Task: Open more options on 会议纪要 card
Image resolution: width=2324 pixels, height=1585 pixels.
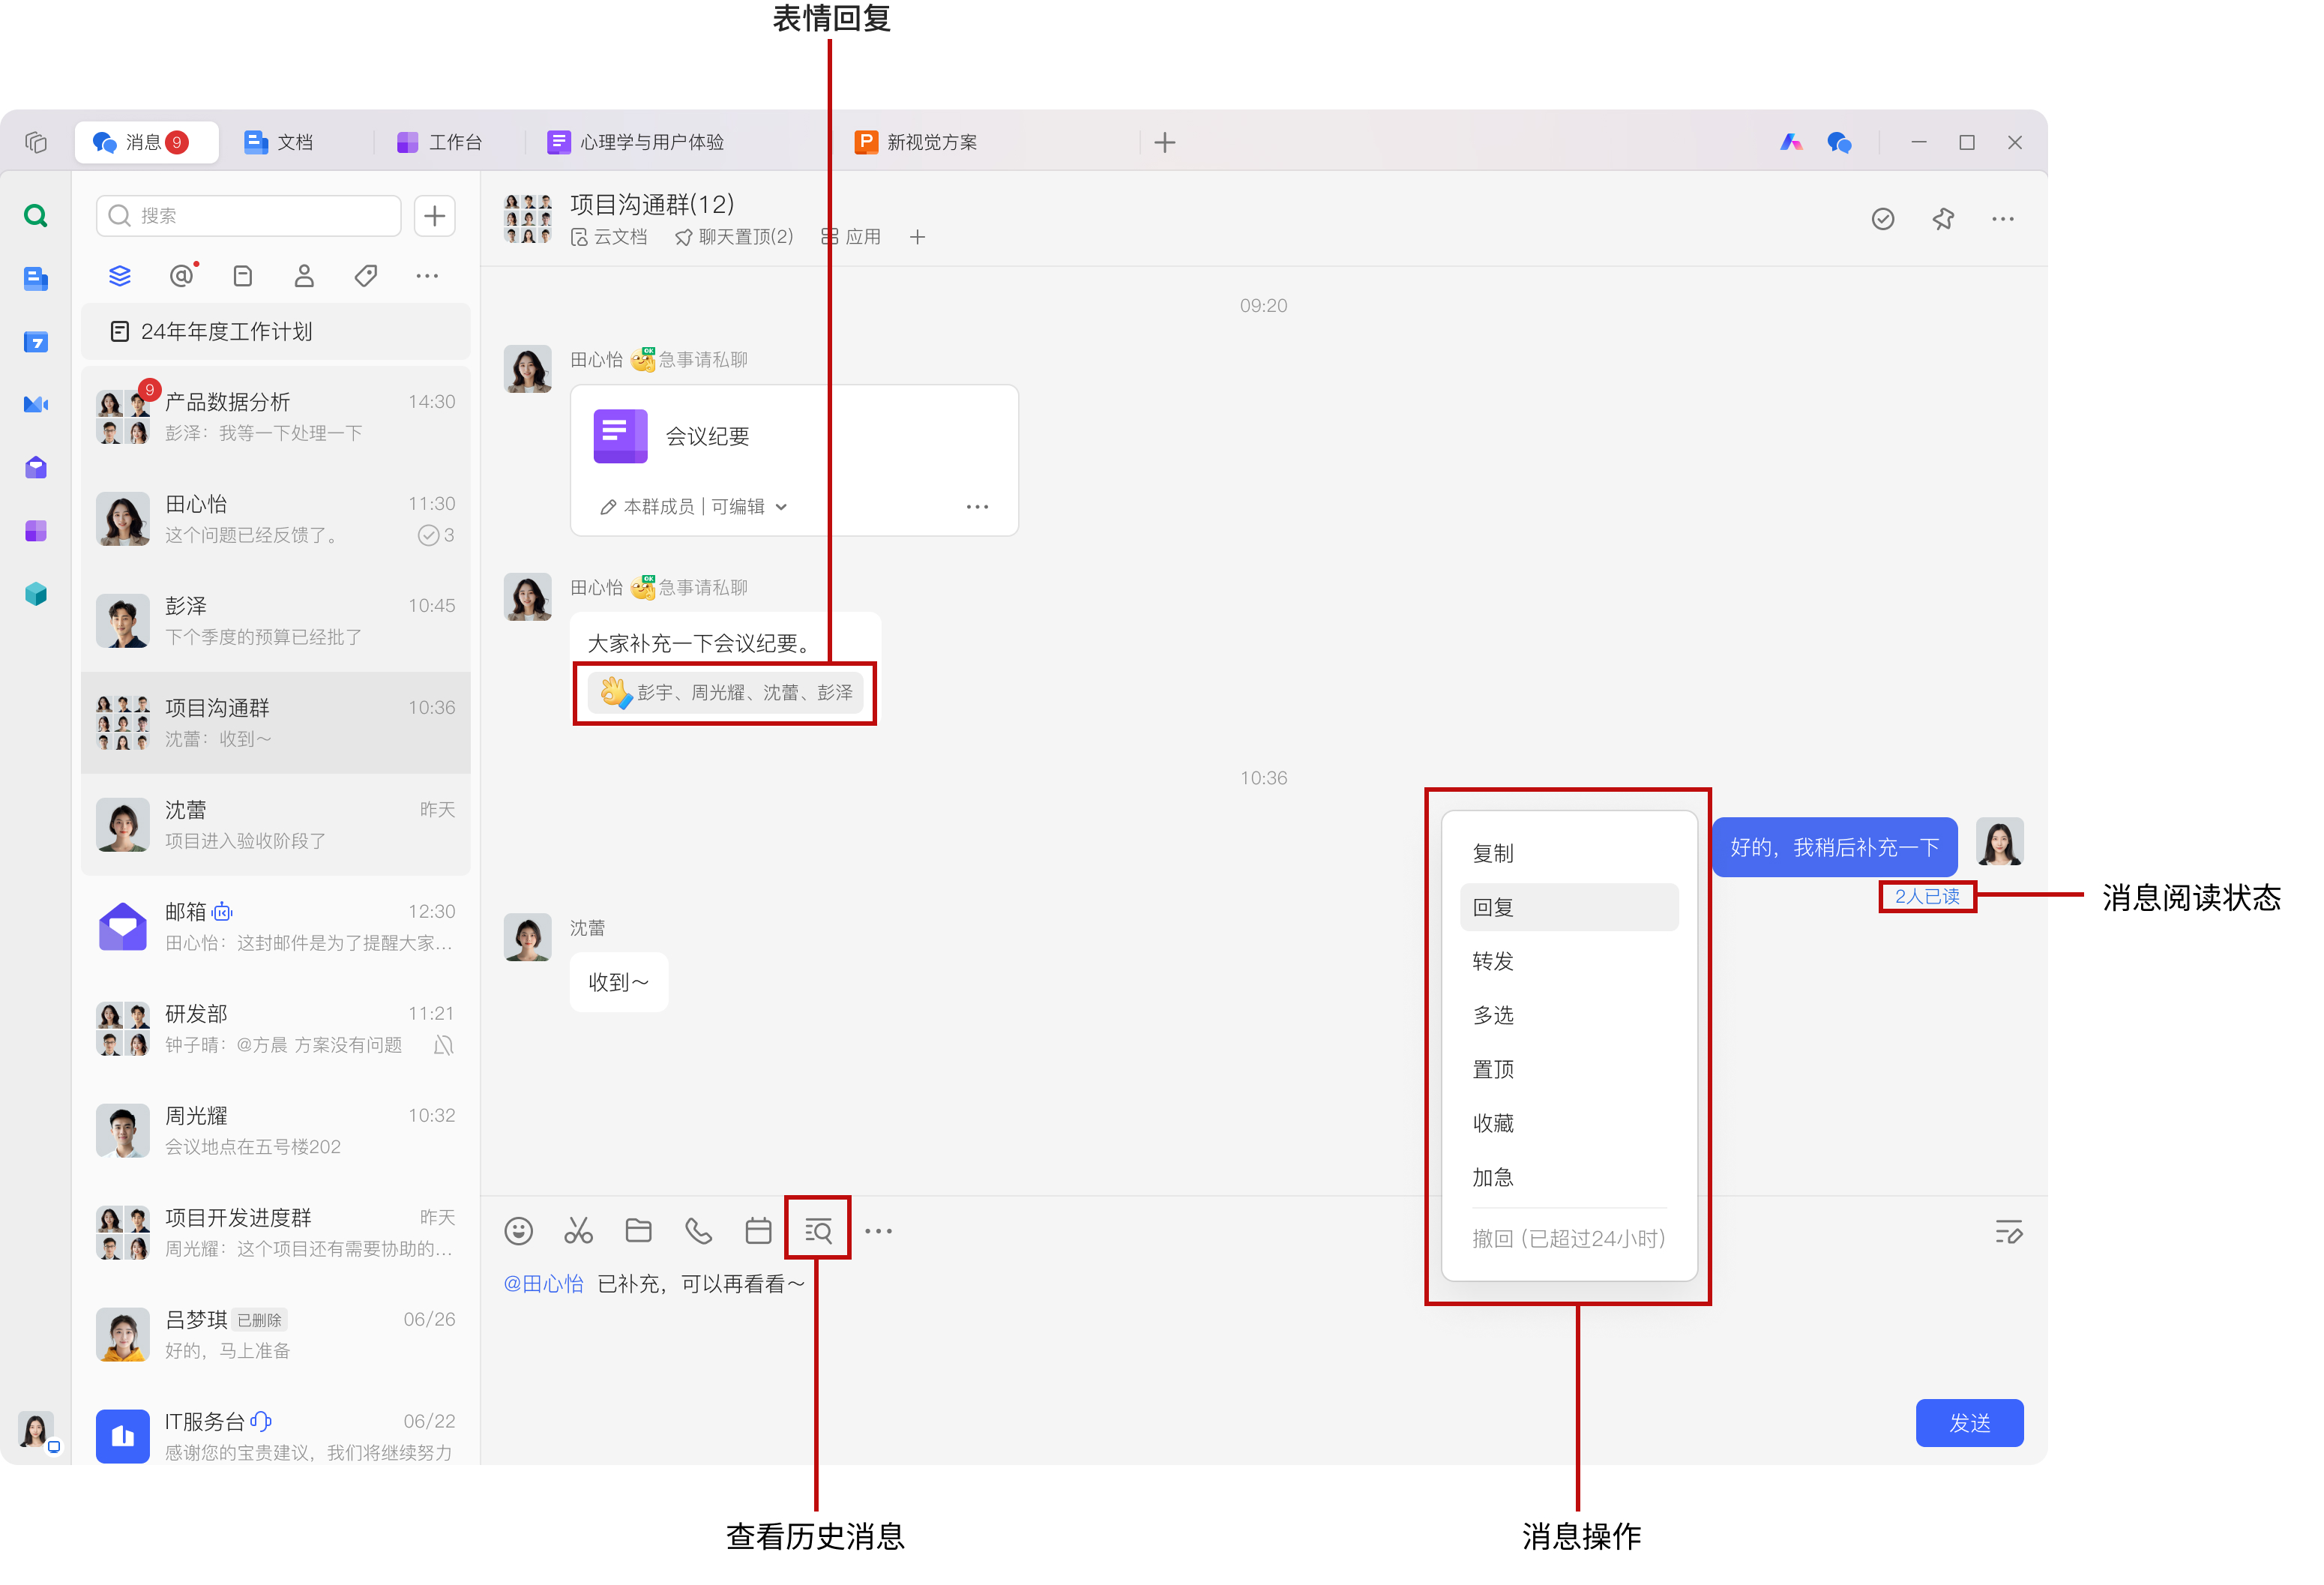Action: [x=977, y=507]
